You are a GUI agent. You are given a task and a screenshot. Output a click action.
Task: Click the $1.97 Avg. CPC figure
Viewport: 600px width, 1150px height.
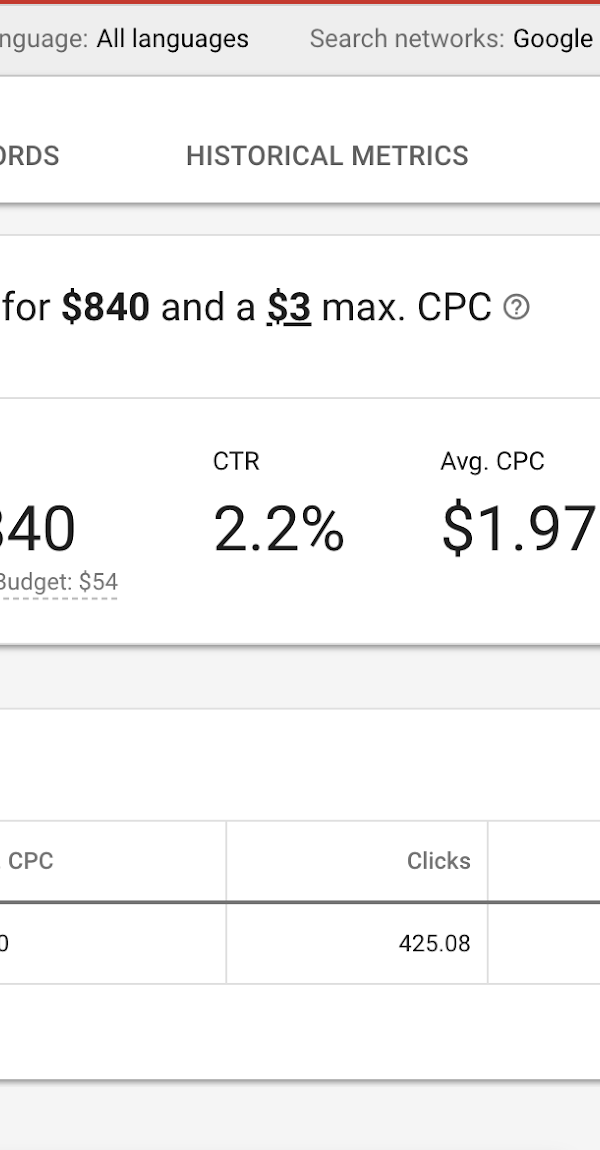(519, 529)
